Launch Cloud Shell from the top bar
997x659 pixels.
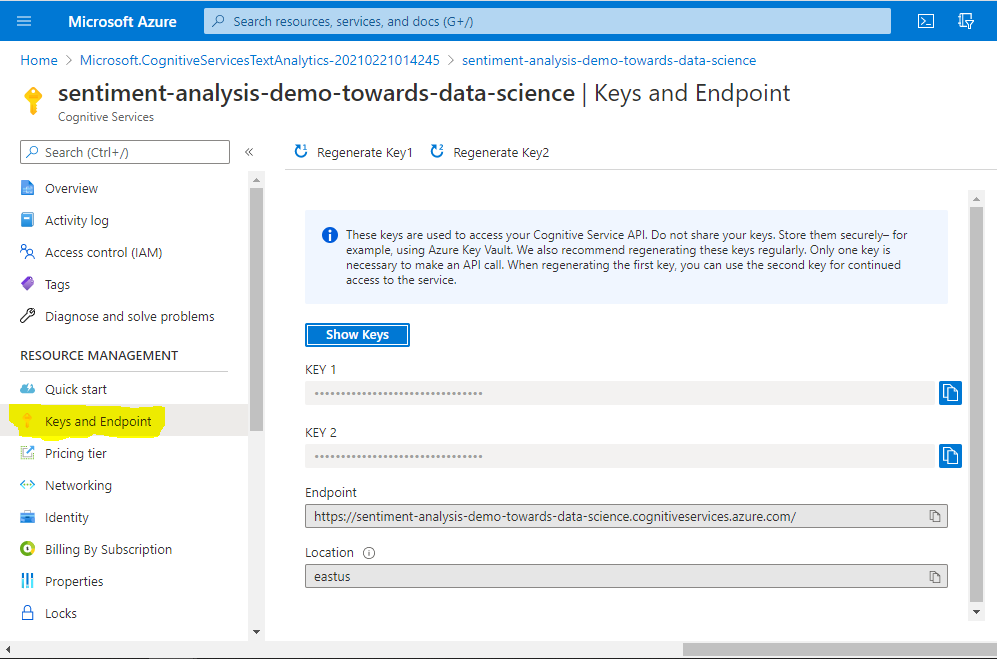926,21
